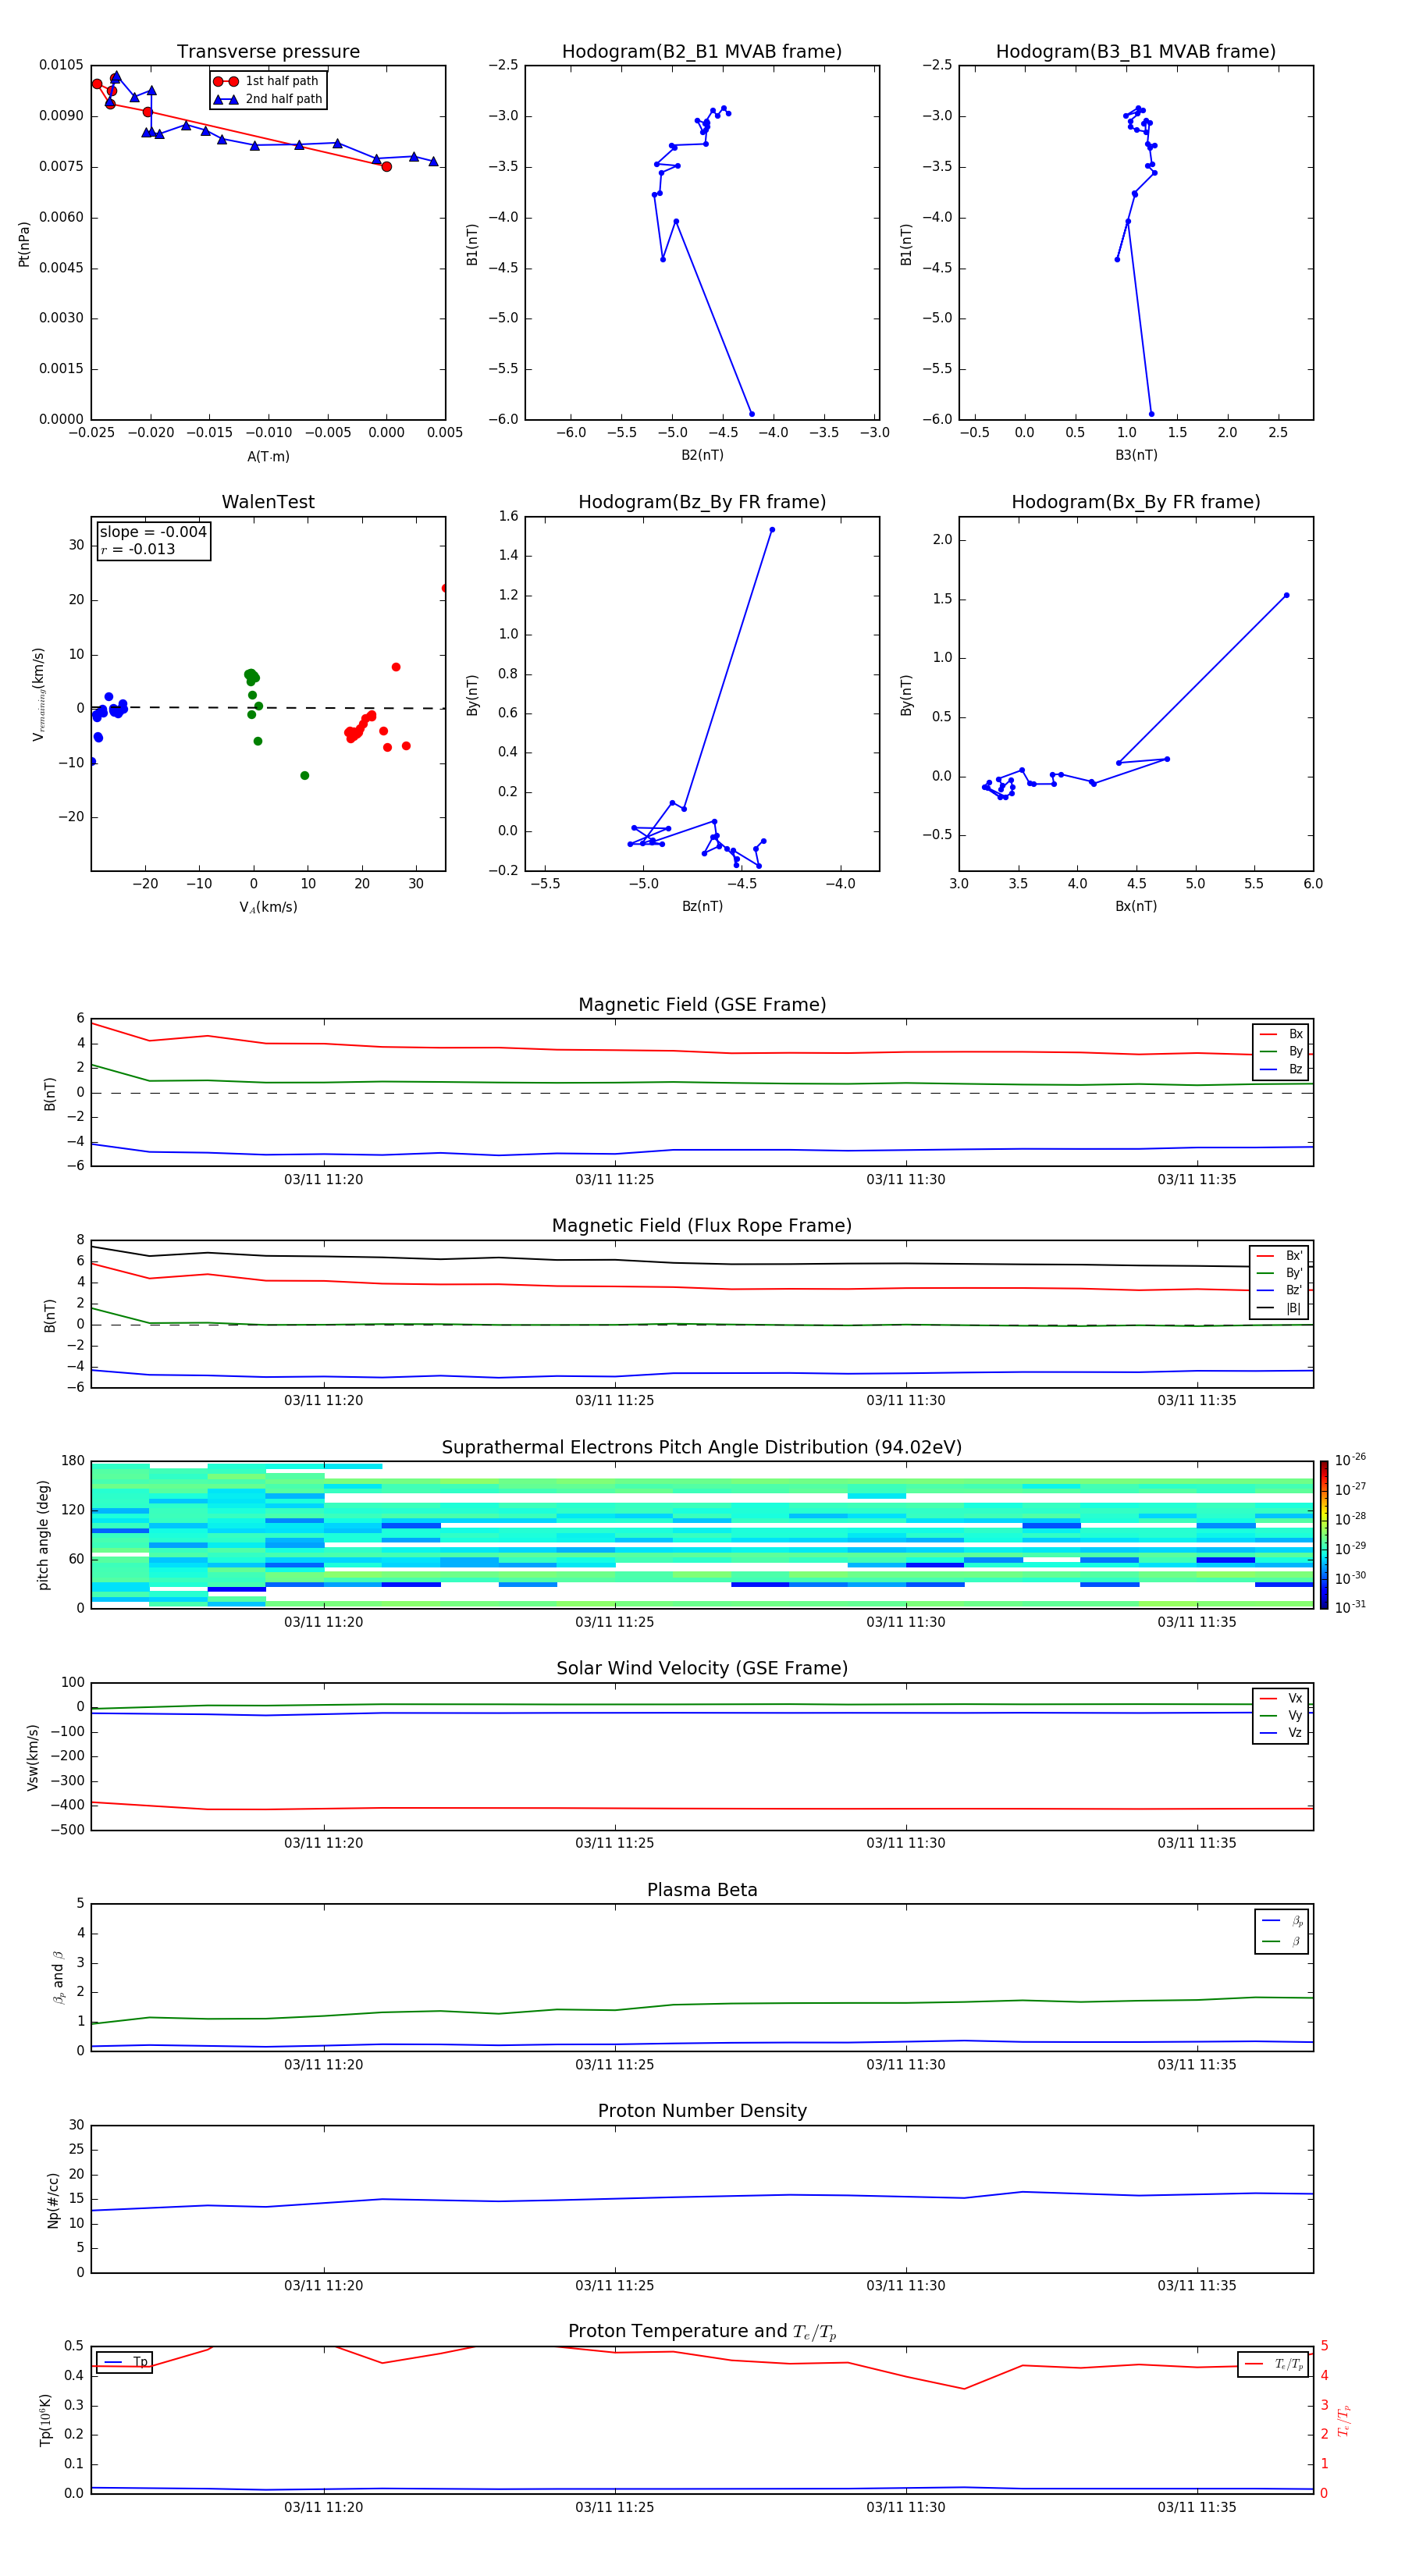
Task: Click the 'Np(#/cc)' axis label
Action: pyautogui.click(x=53, y=2200)
